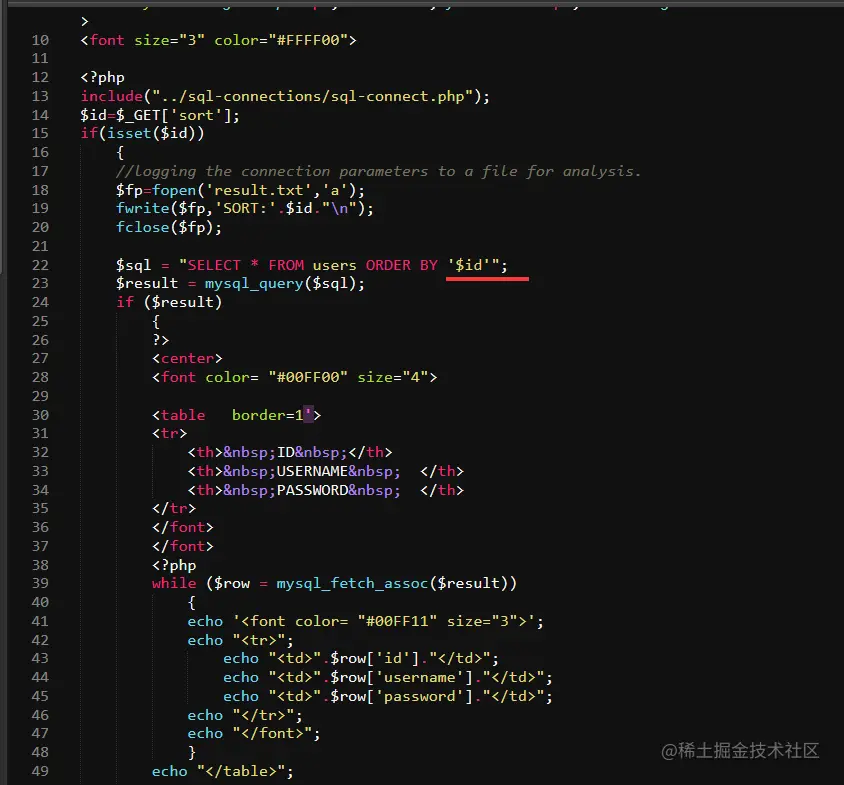
Task: Click the isset call on line 15
Action: click(156, 134)
